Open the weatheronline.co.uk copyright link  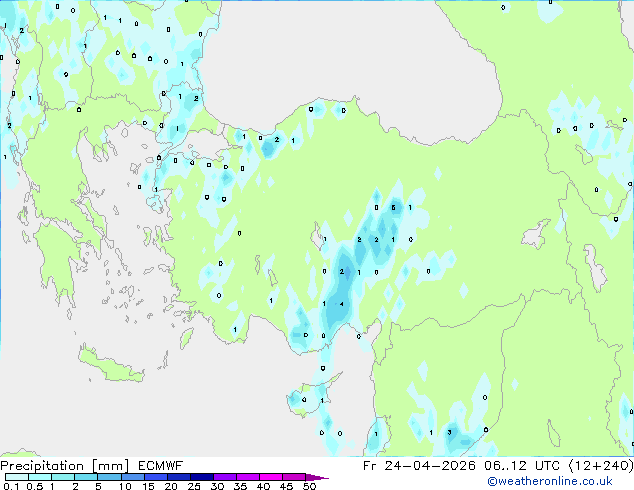(550, 481)
